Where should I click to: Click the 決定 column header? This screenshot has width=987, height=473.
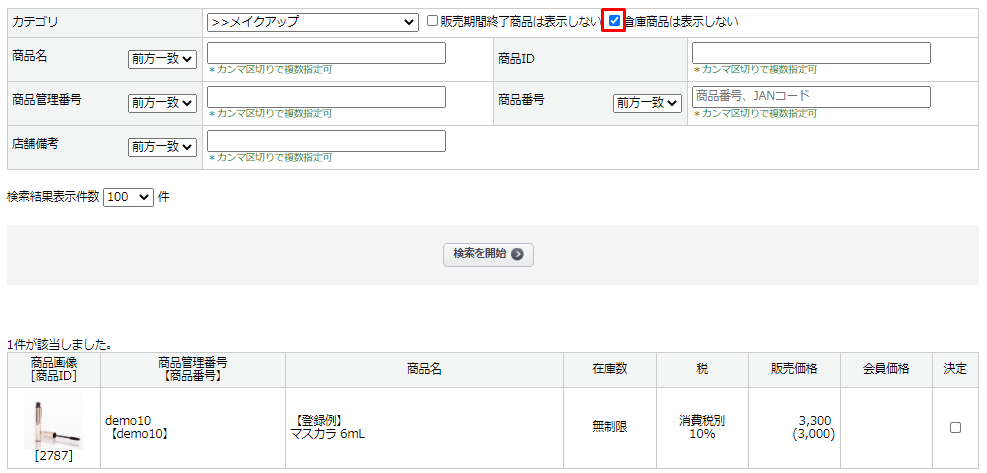tap(955, 370)
